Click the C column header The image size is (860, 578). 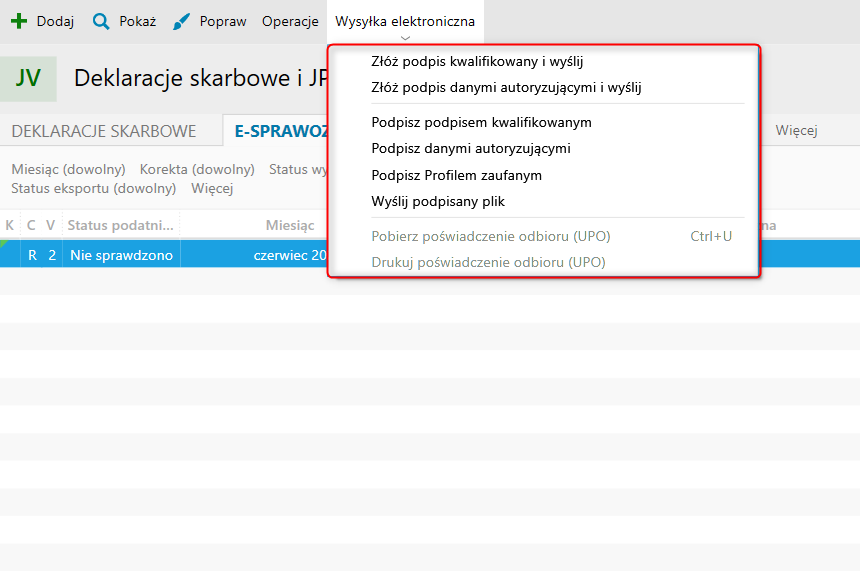pos(31,225)
